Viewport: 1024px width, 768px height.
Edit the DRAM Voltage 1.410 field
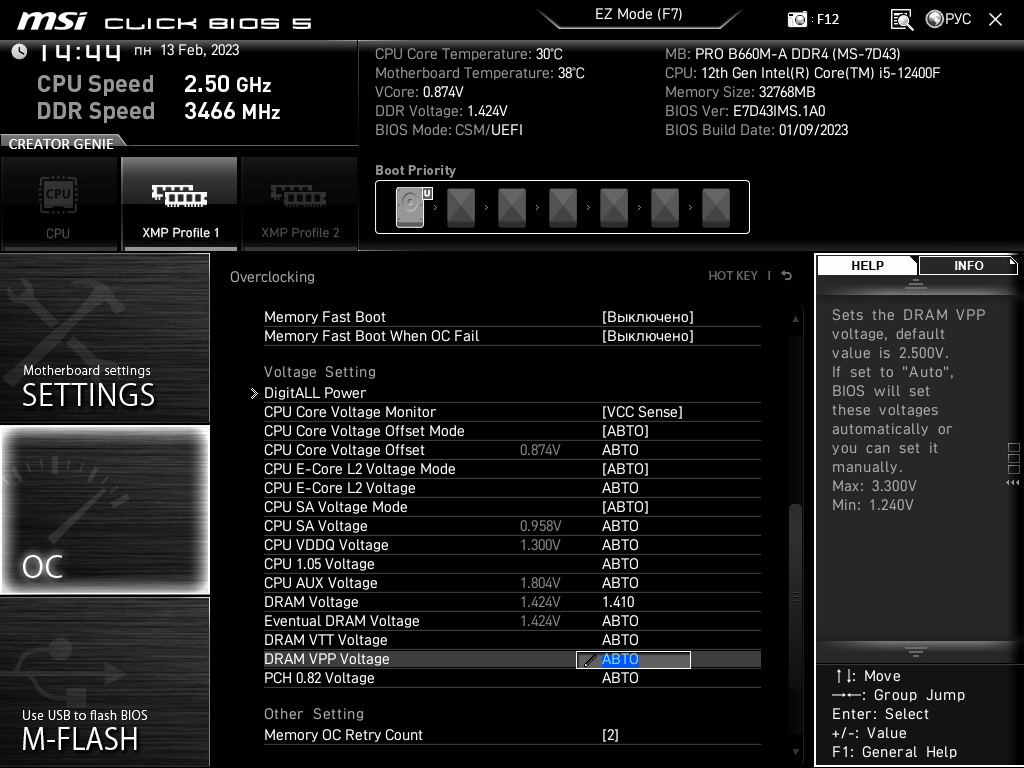click(x=618, y=602)
